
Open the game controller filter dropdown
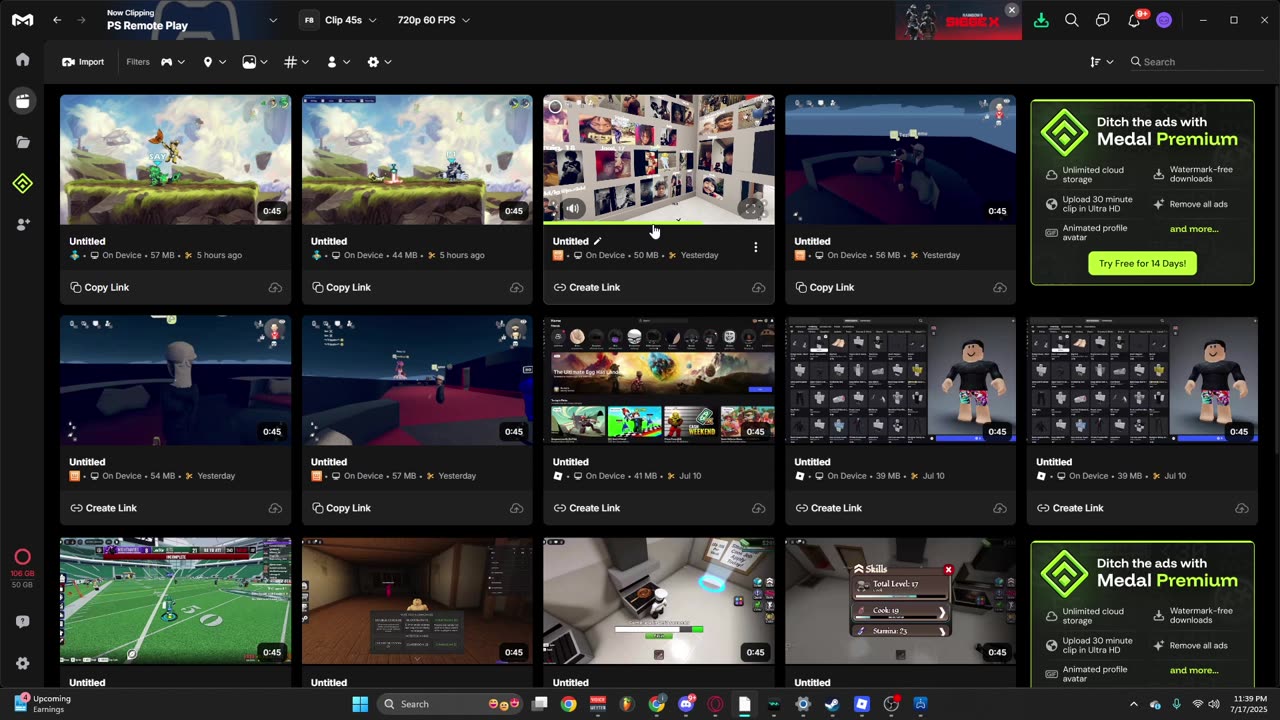173,62
